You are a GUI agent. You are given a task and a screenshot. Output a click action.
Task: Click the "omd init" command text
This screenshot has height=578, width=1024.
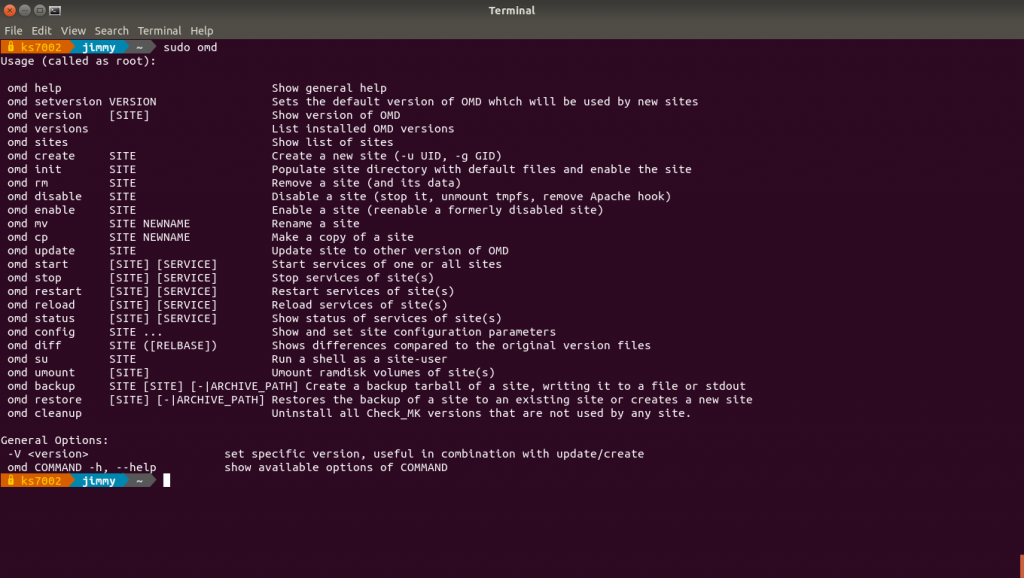(35, 169)
